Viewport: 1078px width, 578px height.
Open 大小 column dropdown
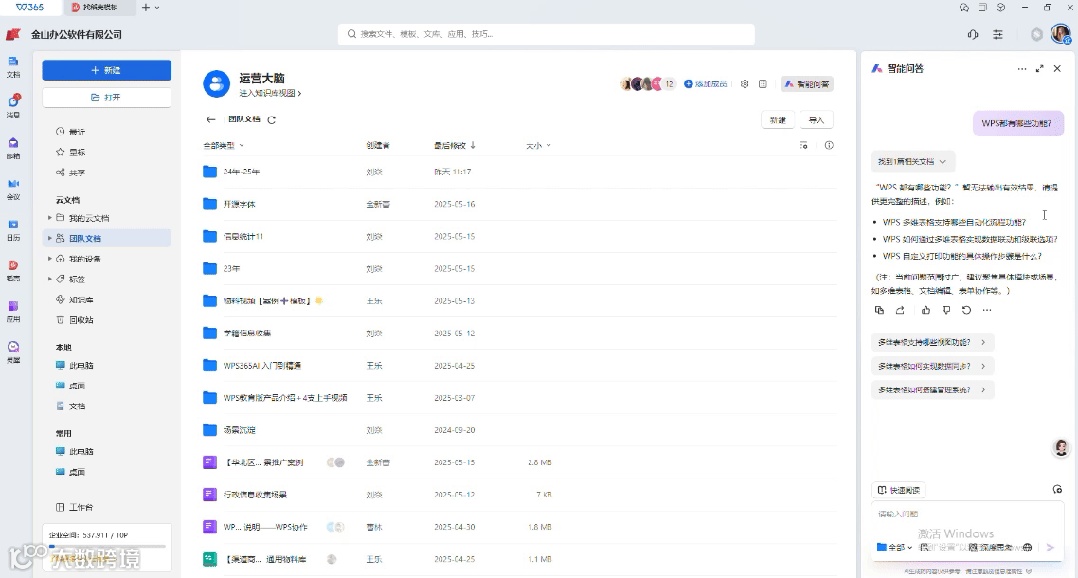(x=538, y=145)
